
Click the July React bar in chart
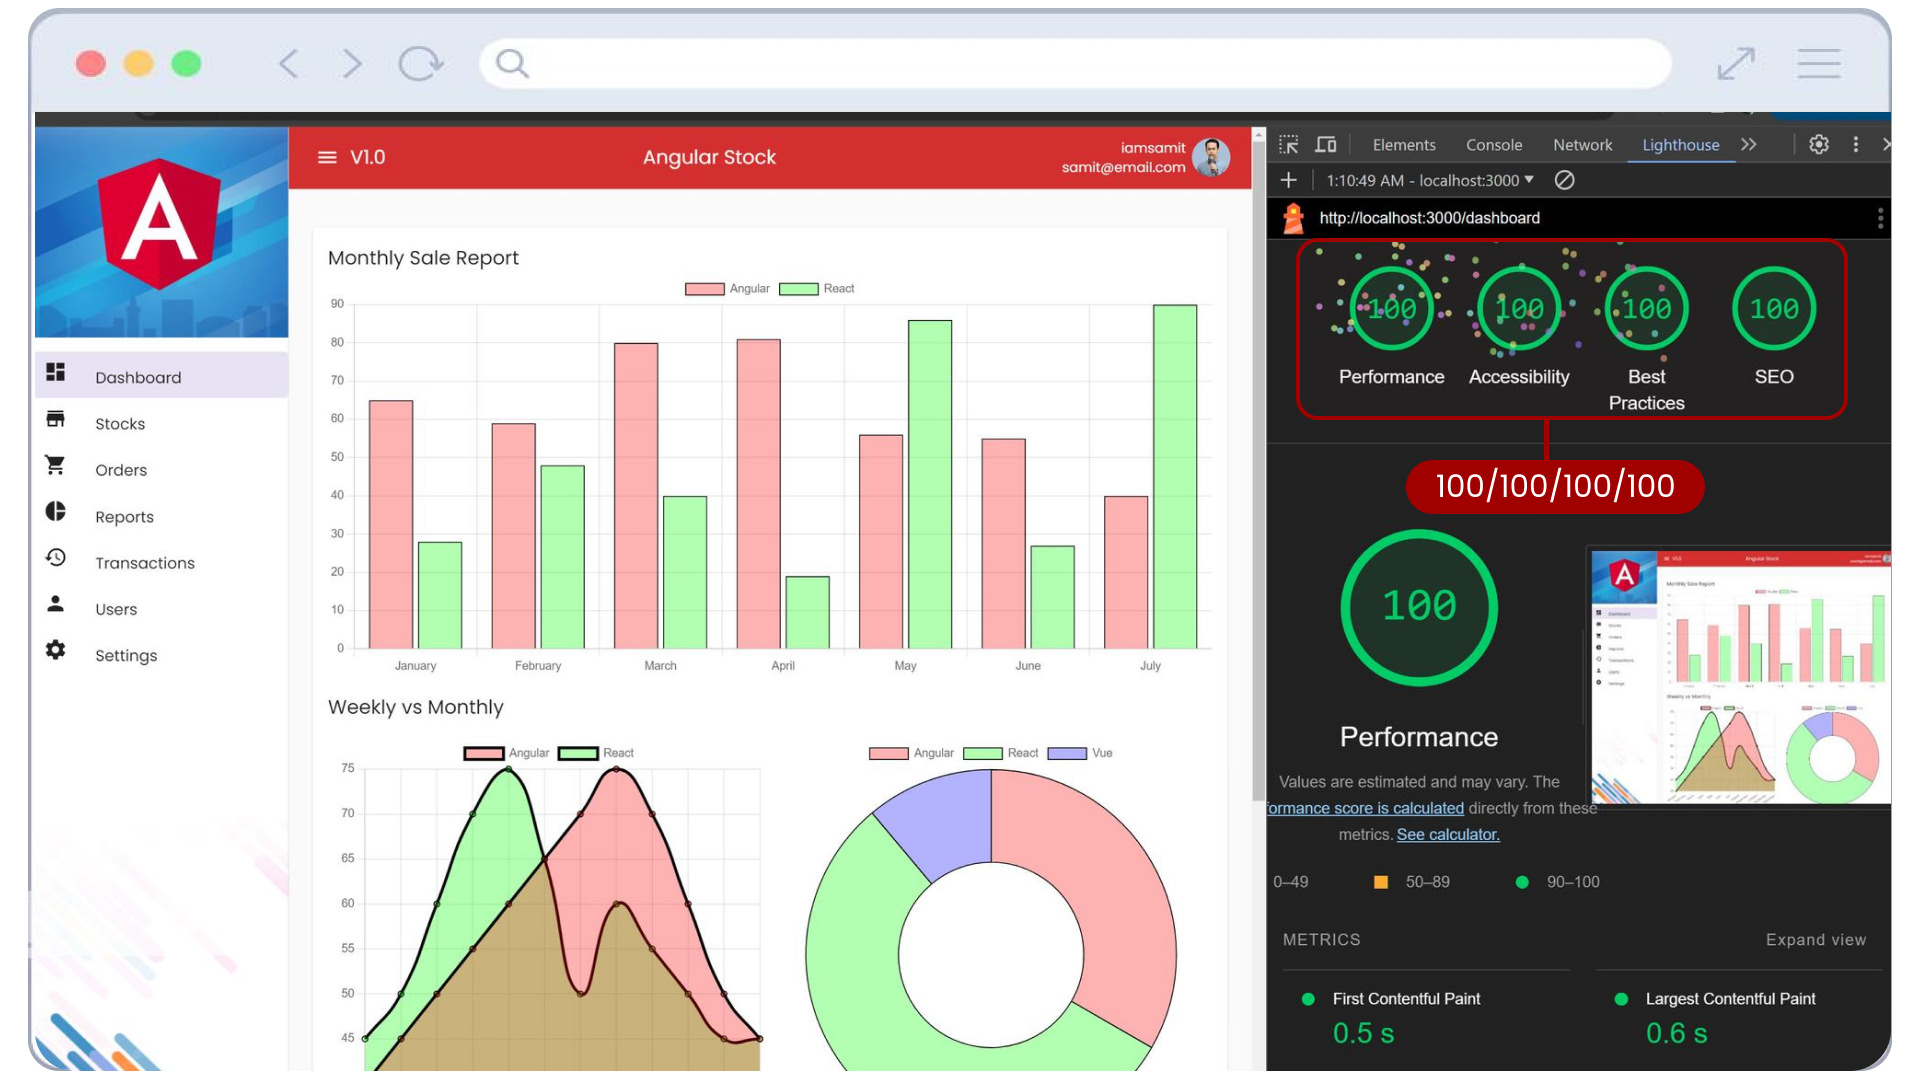point(1175,476)
